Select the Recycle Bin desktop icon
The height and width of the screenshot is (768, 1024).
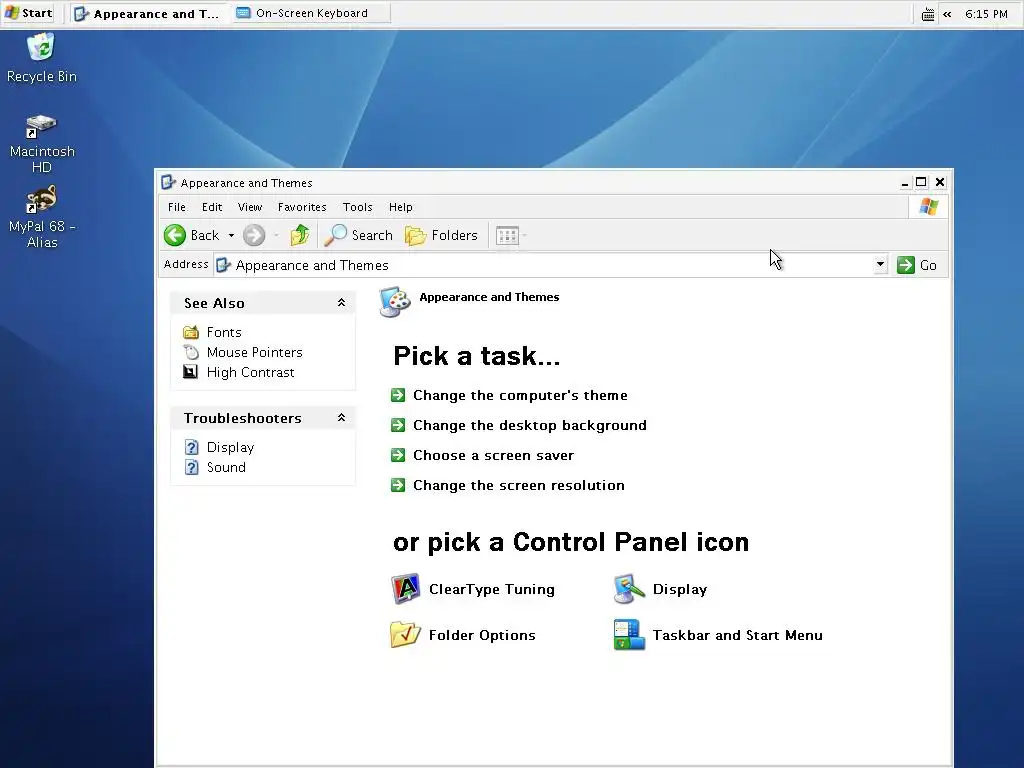[41, 59]
